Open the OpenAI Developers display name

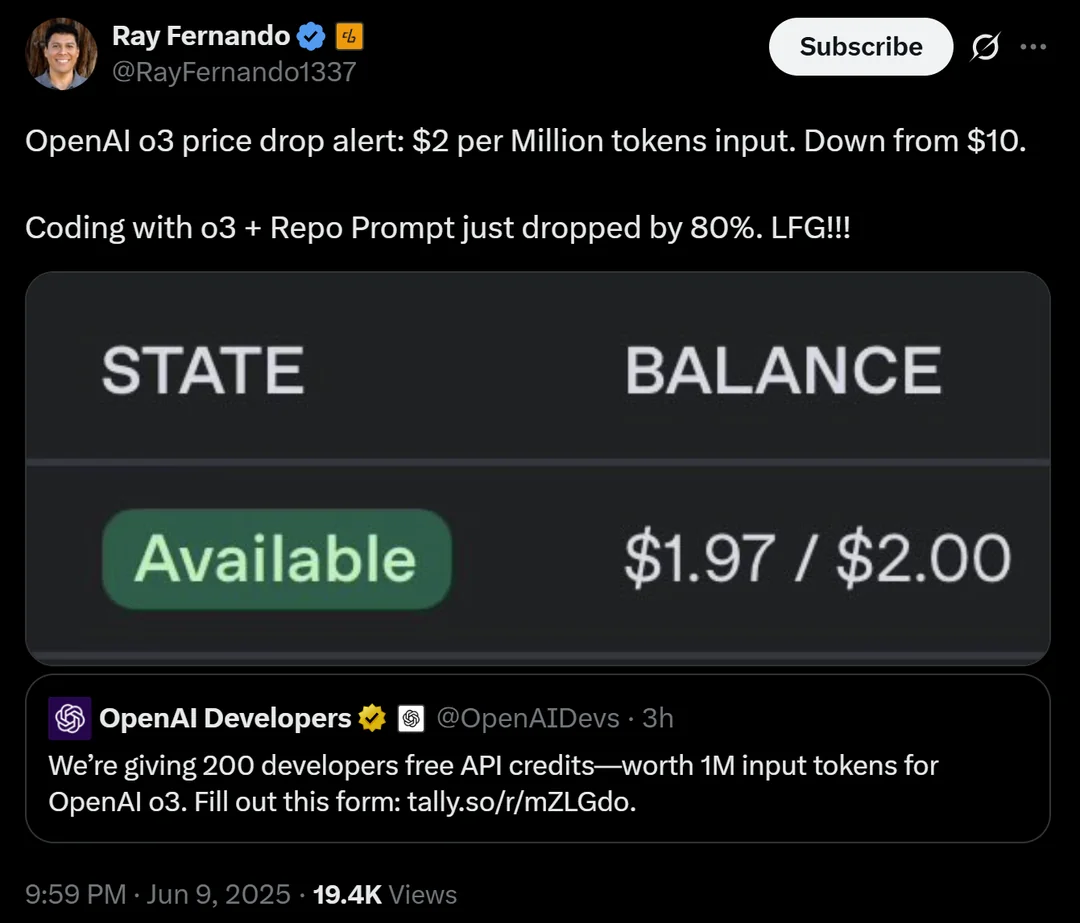225,718
